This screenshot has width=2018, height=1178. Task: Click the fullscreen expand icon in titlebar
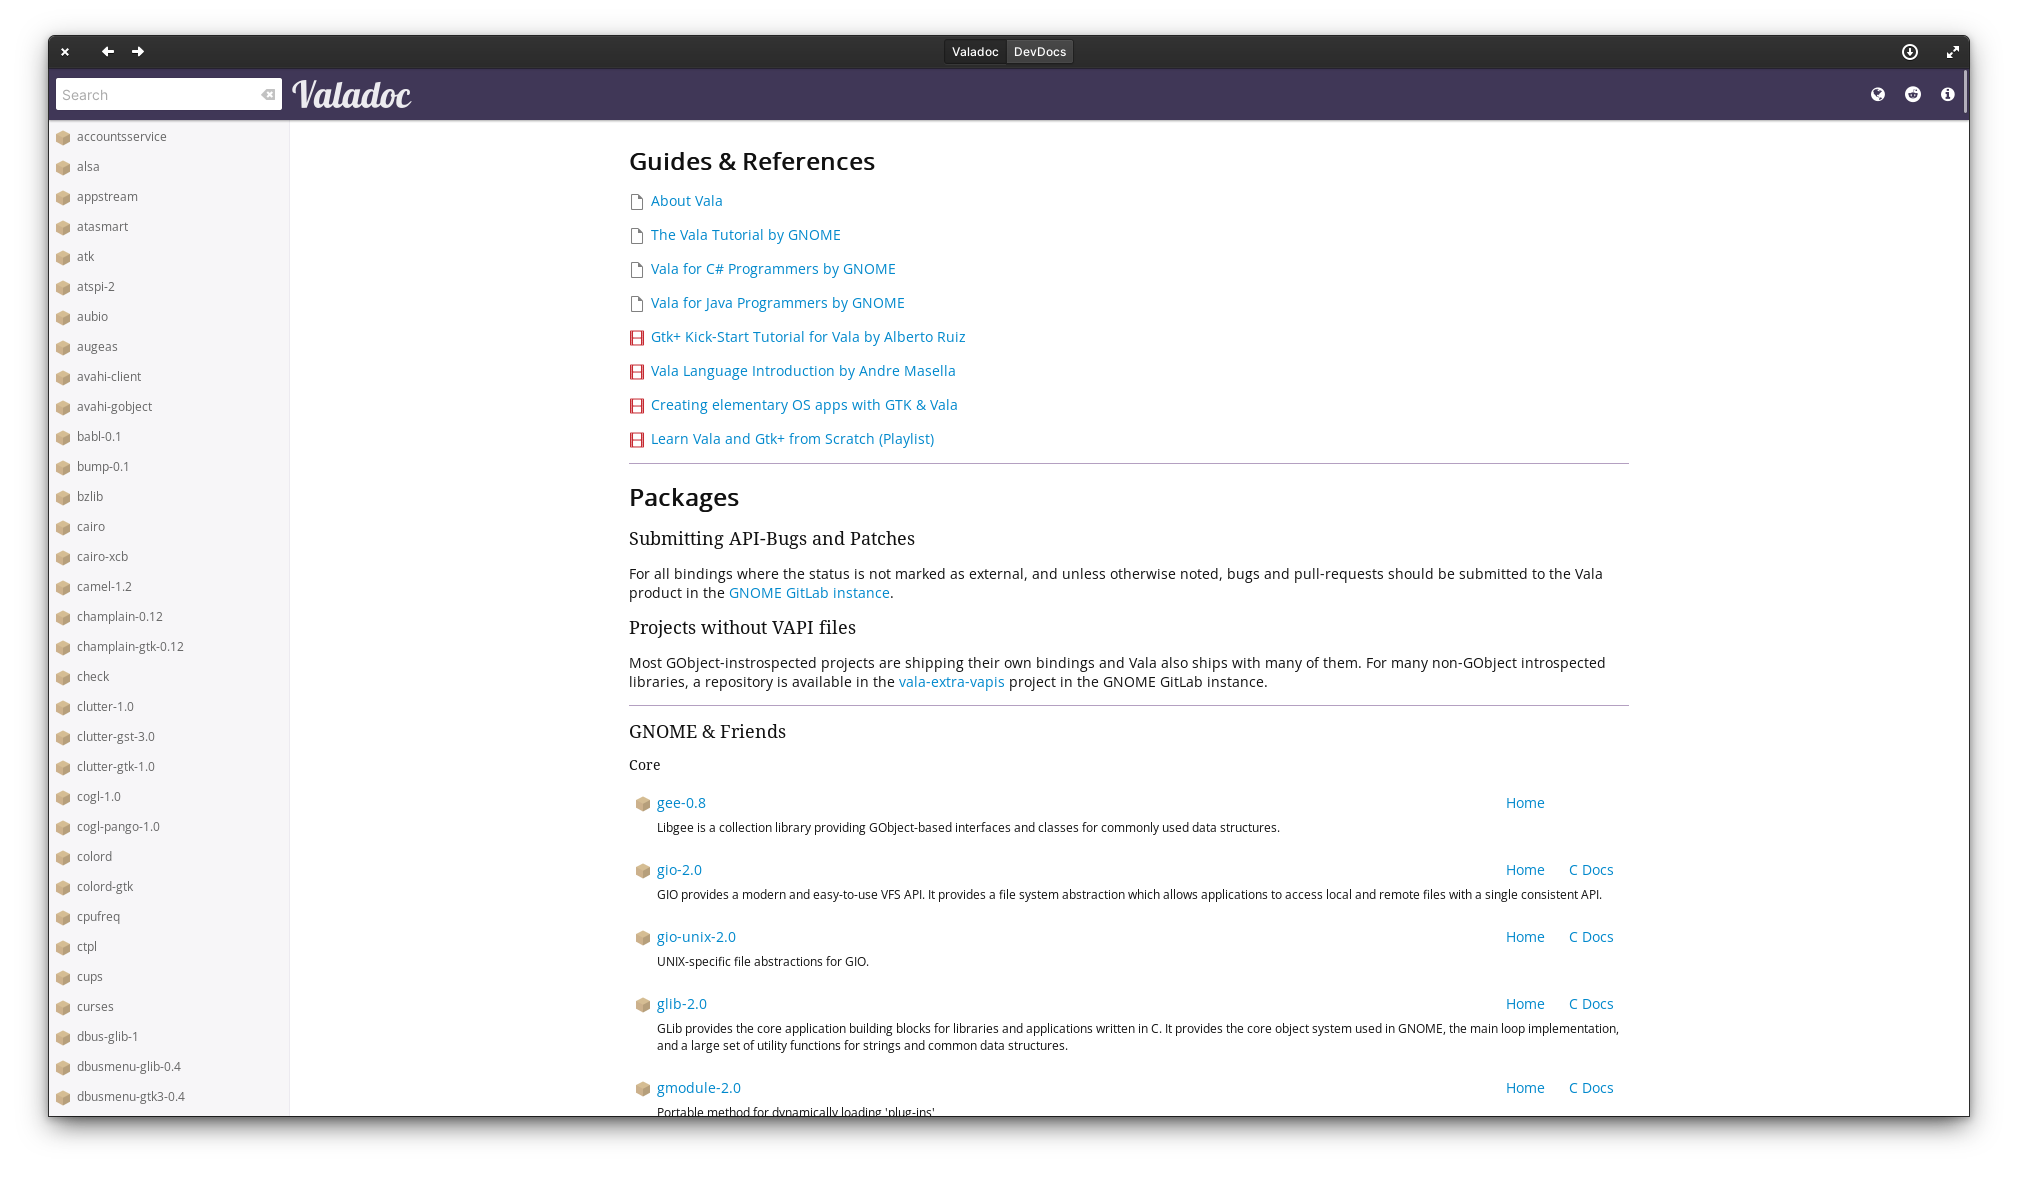(x=1953, y=51)
